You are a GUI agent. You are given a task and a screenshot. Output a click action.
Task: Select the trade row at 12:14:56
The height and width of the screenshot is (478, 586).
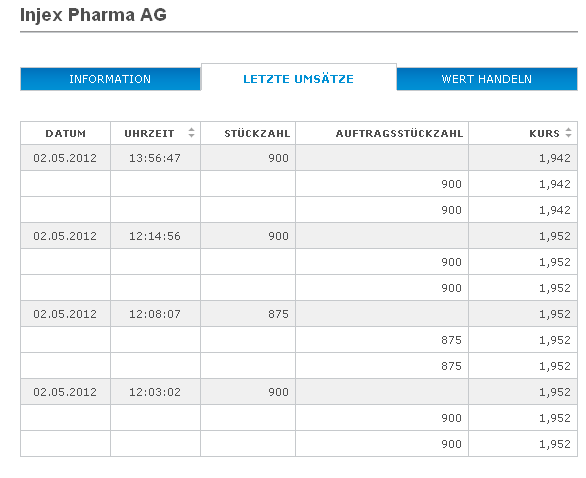tap(299, 236)
